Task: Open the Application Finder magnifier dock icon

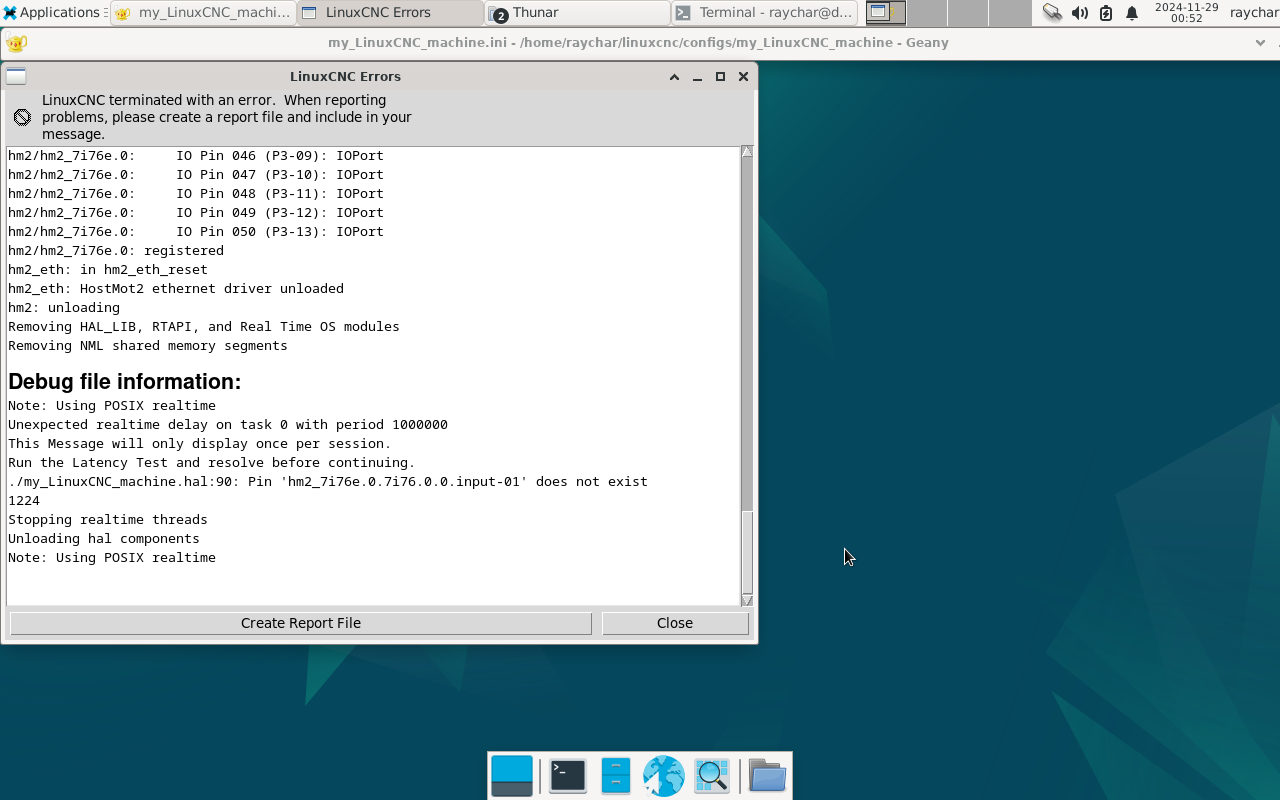Action: tap(712, 776)
